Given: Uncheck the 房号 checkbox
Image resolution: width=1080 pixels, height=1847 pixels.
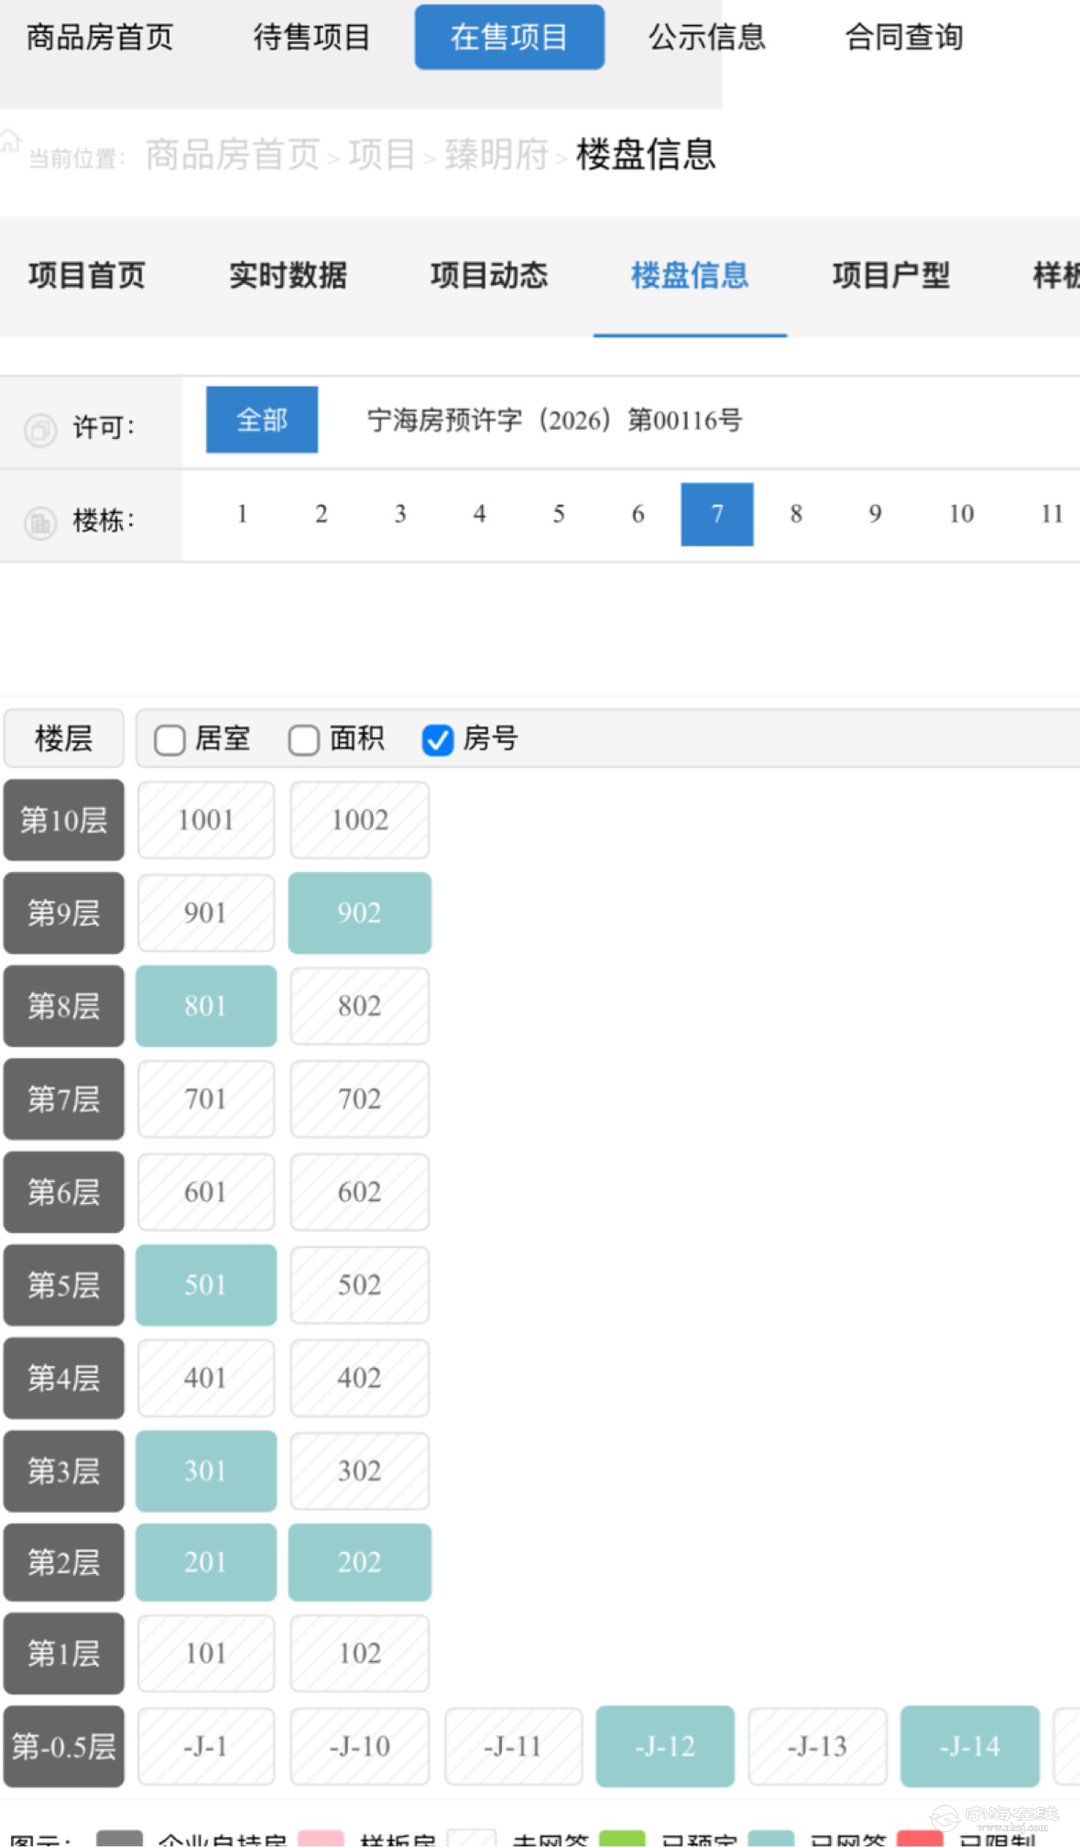Looking at the screenshot, I should (x=438, y=740).
